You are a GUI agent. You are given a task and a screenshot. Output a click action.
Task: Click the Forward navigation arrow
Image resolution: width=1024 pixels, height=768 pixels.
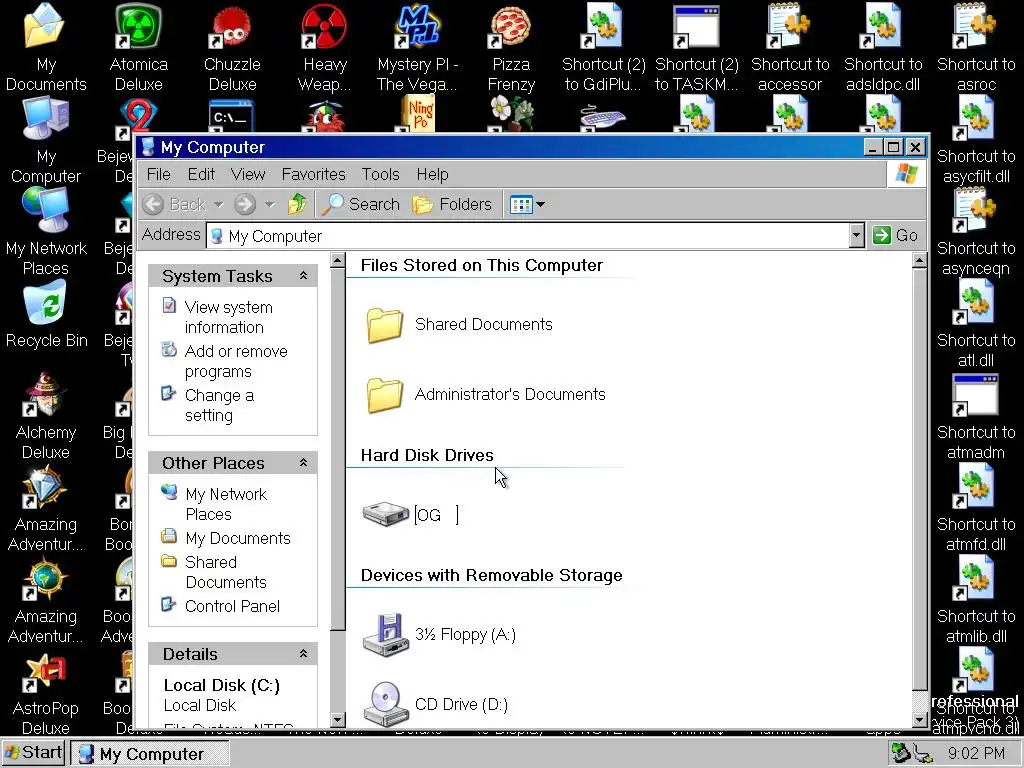245,204
